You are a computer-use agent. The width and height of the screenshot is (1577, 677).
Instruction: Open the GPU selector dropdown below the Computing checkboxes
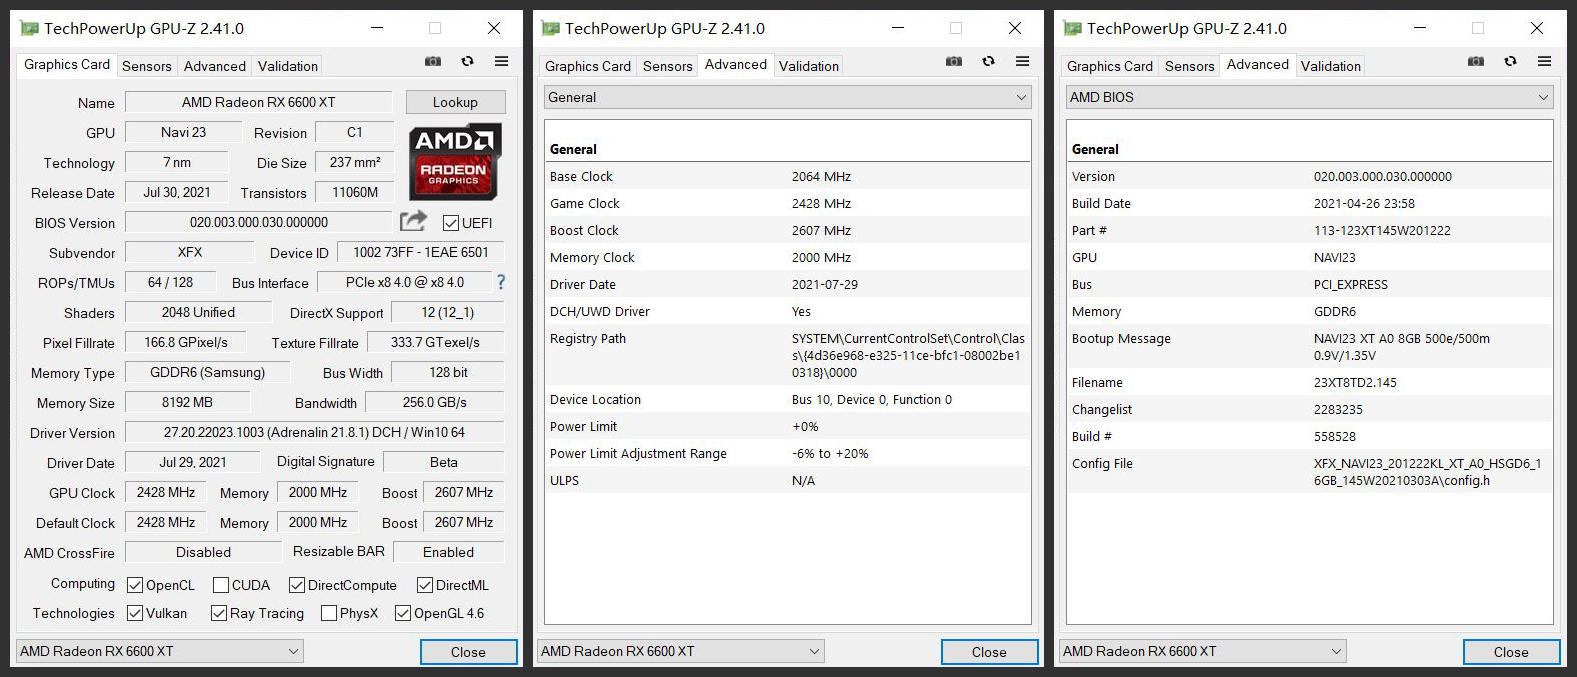[x=160, y=651]
